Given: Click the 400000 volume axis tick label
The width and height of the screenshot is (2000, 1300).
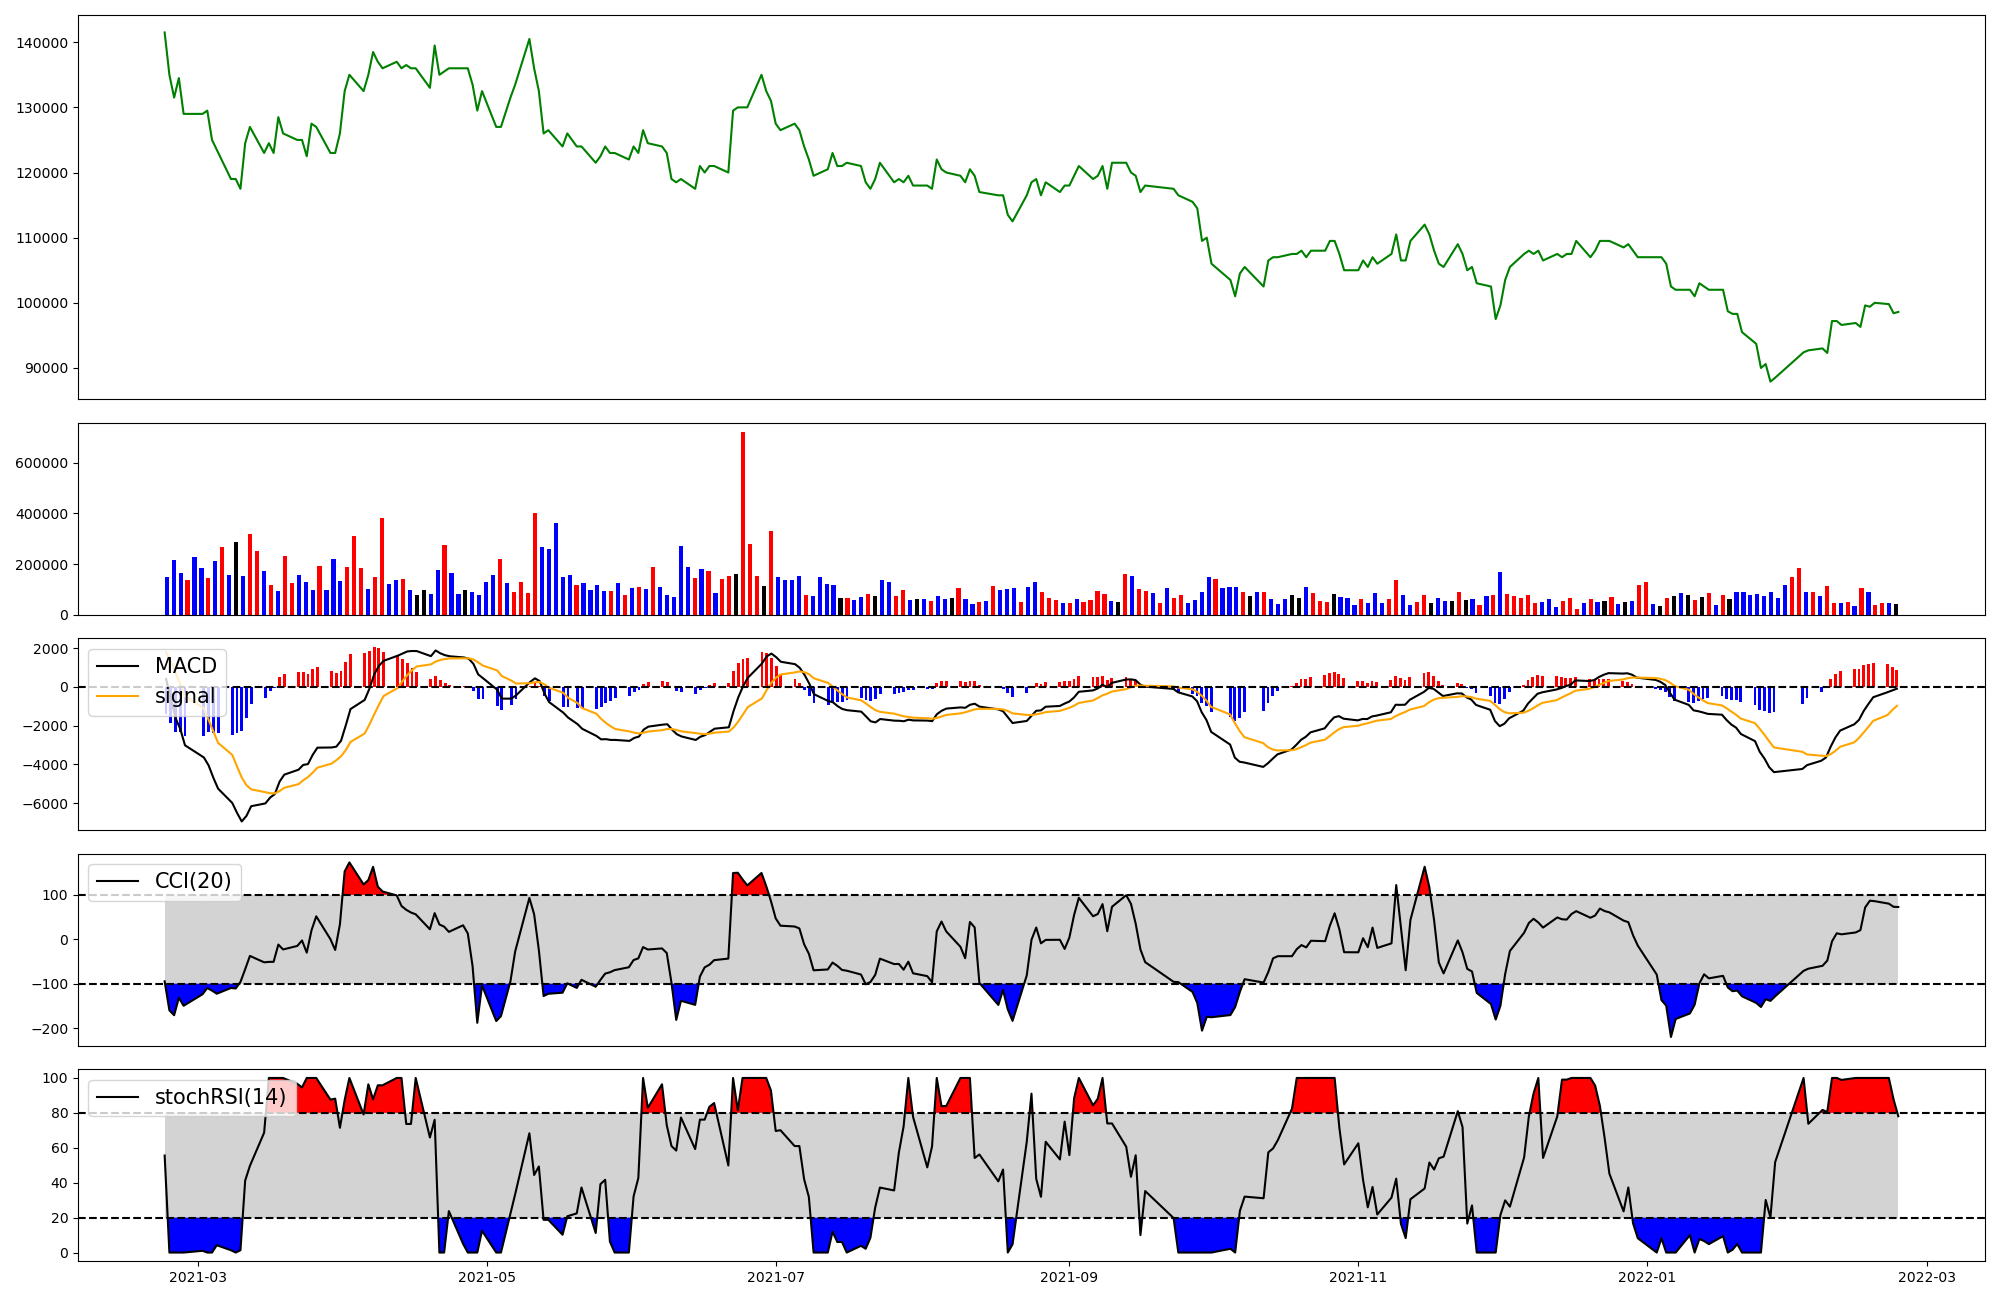Looking at the screenshot, I should tap(42, 514).
